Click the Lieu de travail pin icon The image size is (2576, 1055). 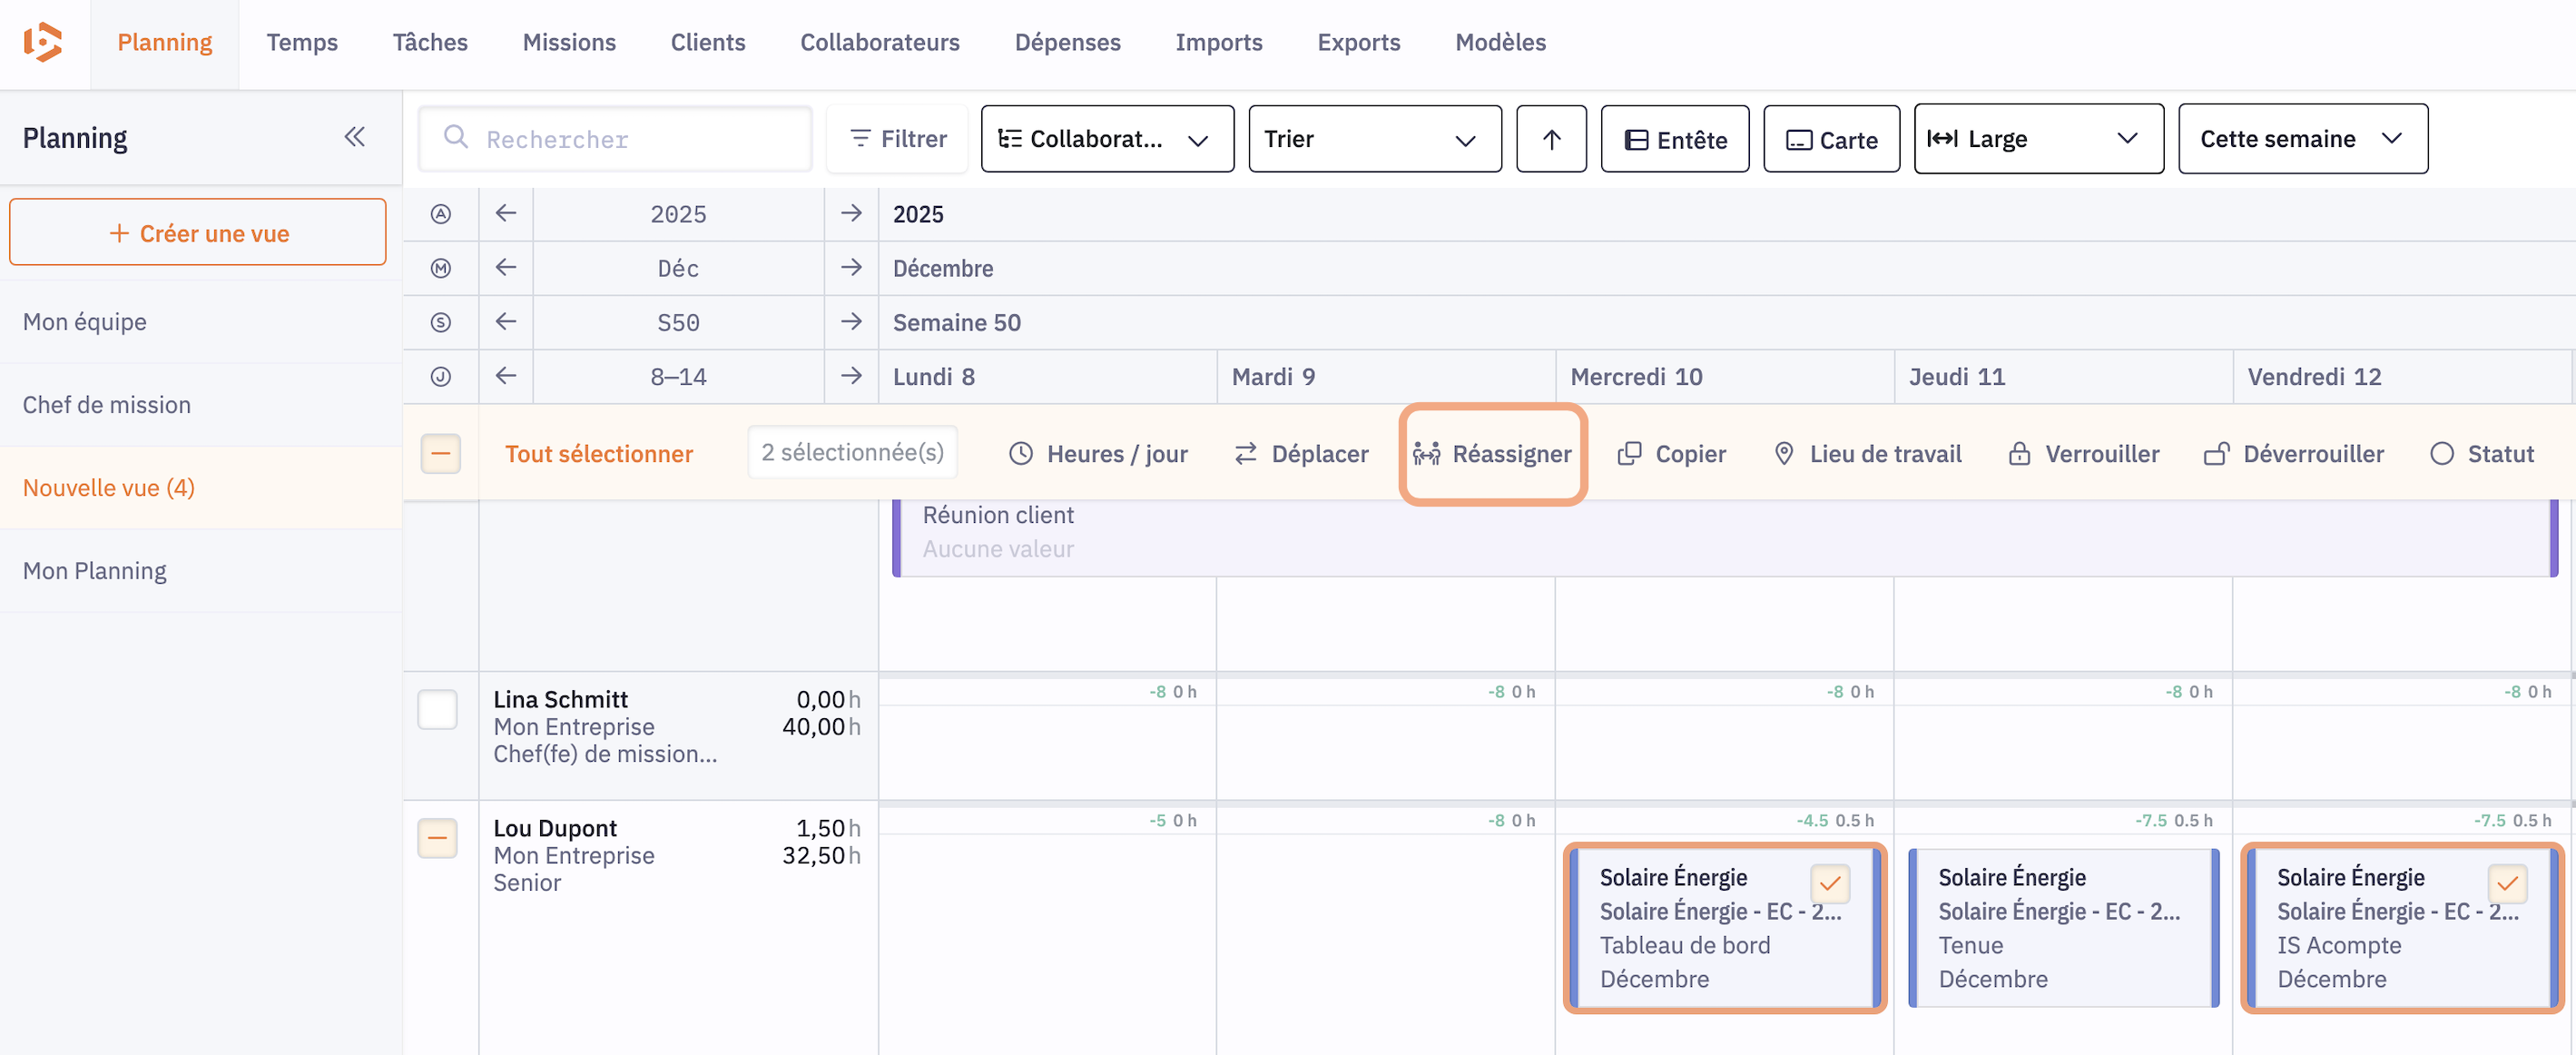pyautogui.click(x=1783, y=454)
